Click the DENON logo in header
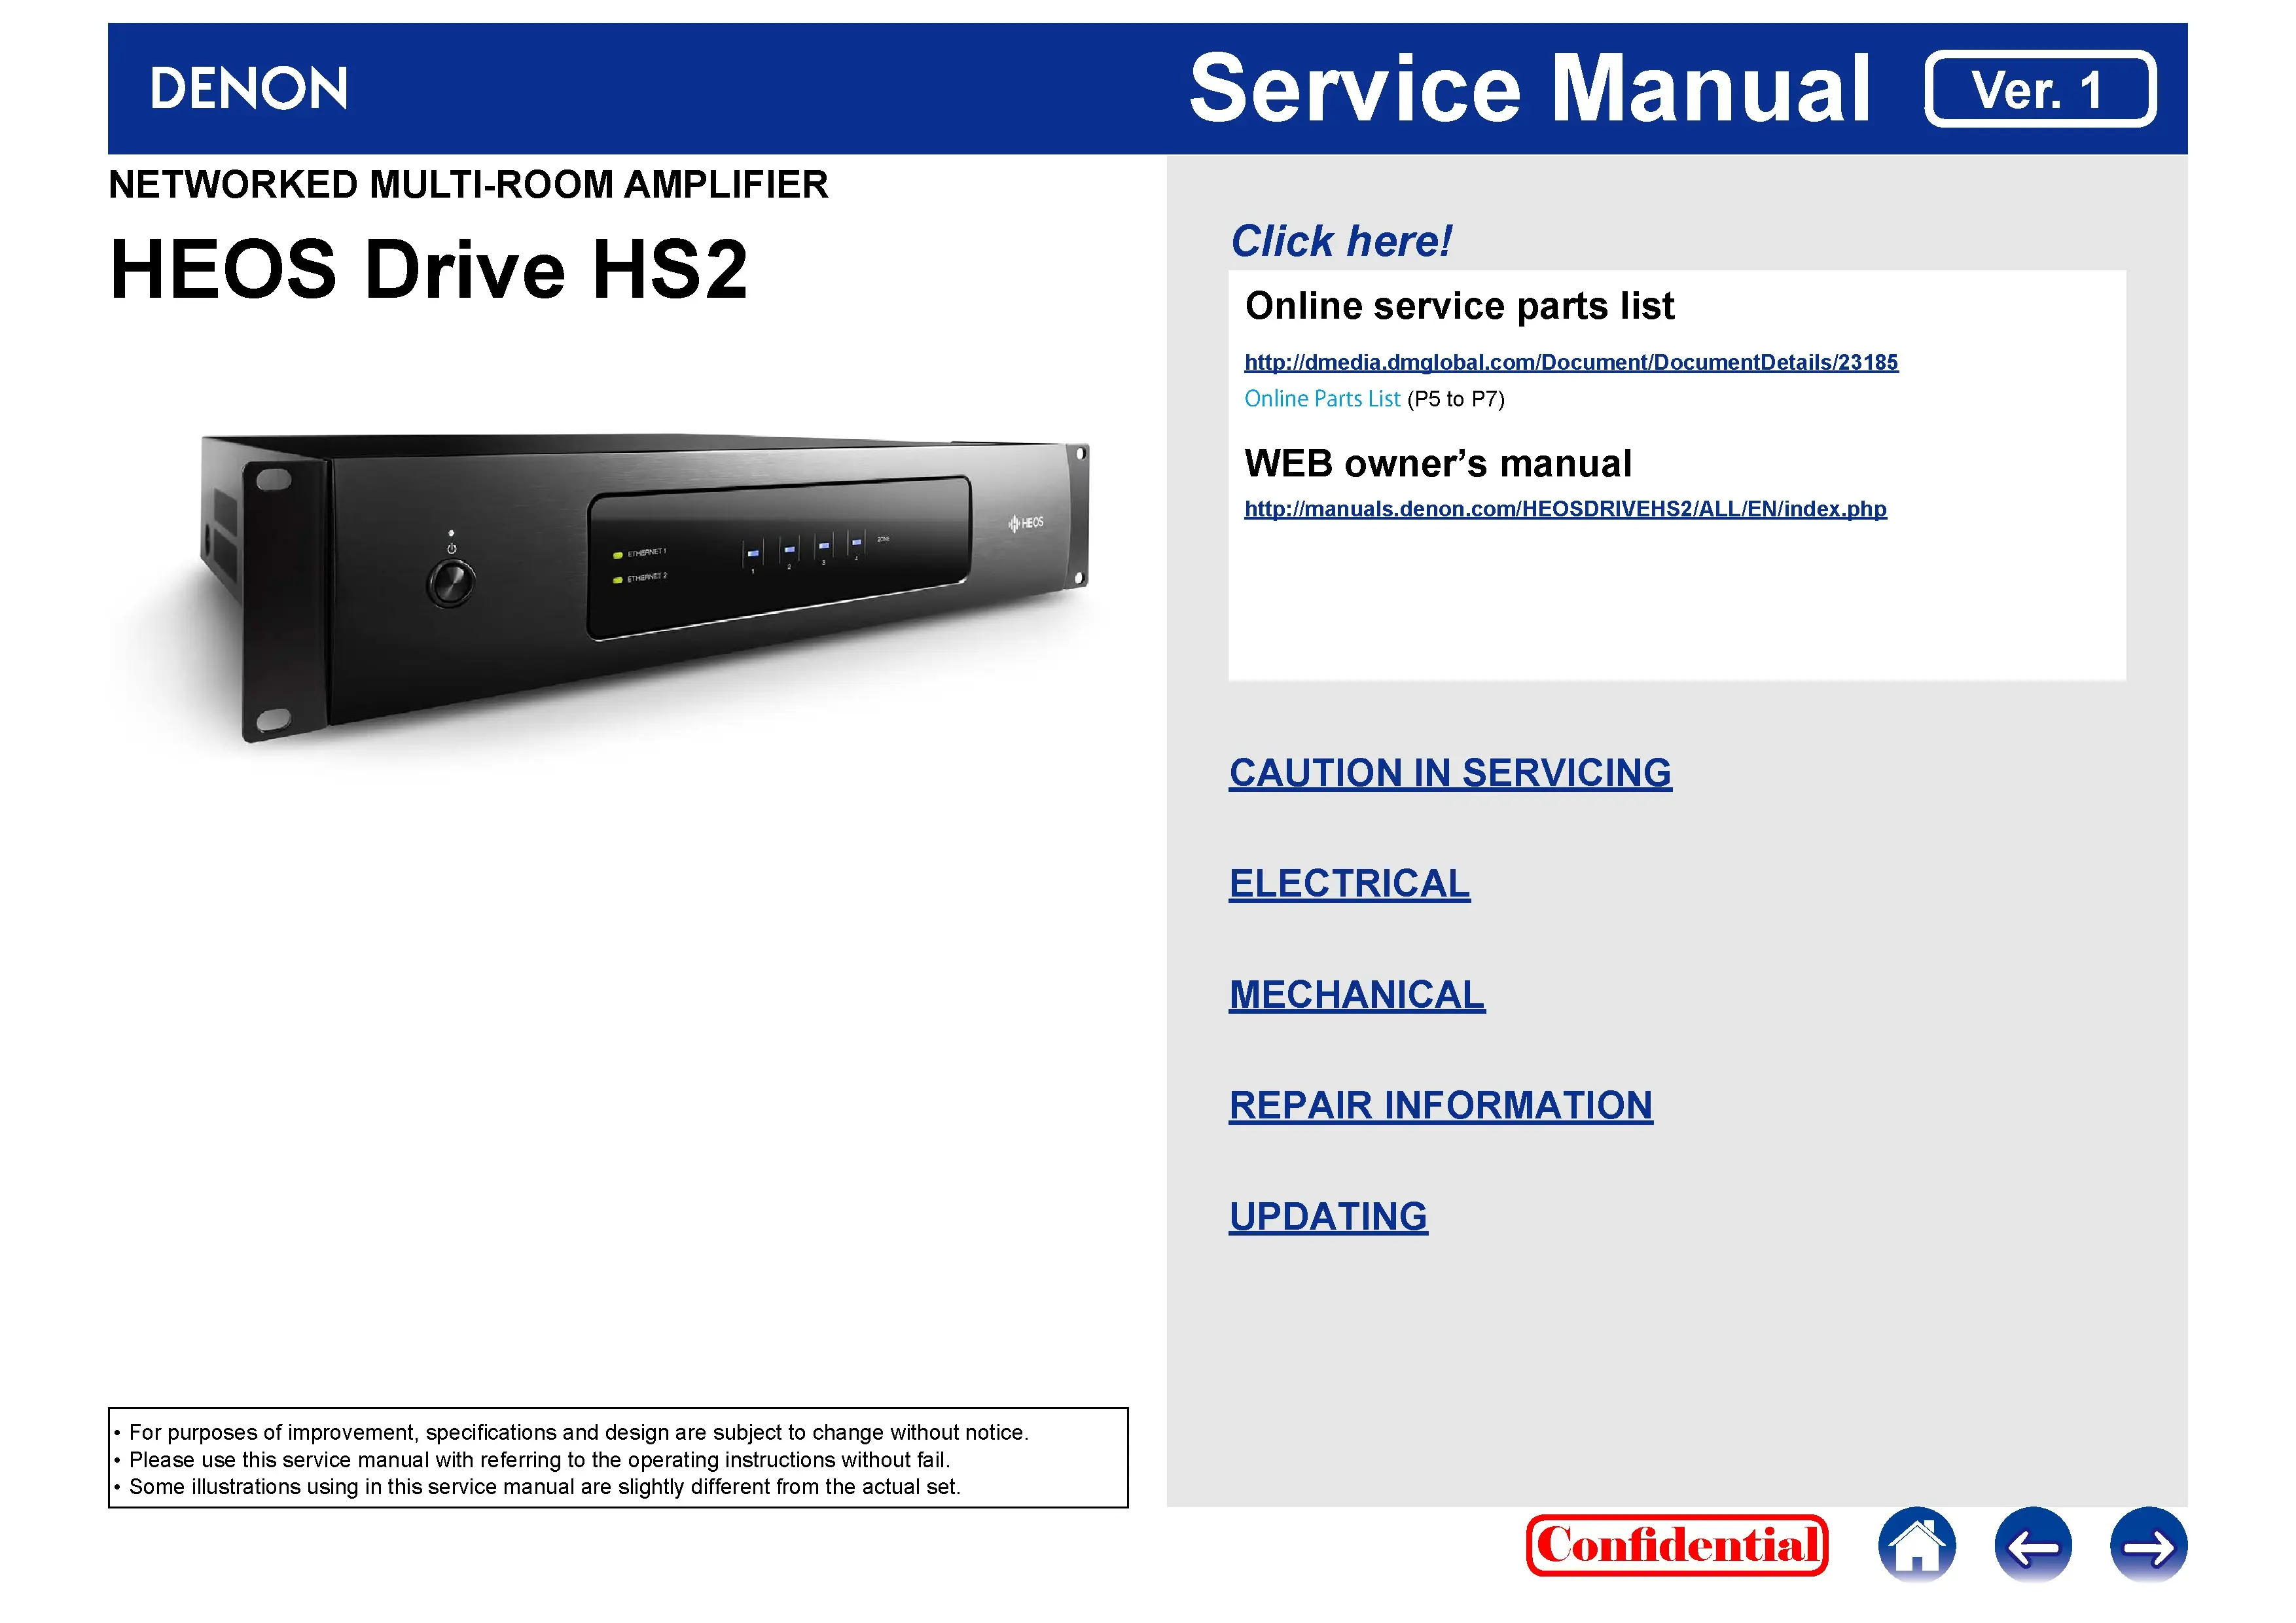Screen dimensions: 2296x1623 tap(248, 88)
